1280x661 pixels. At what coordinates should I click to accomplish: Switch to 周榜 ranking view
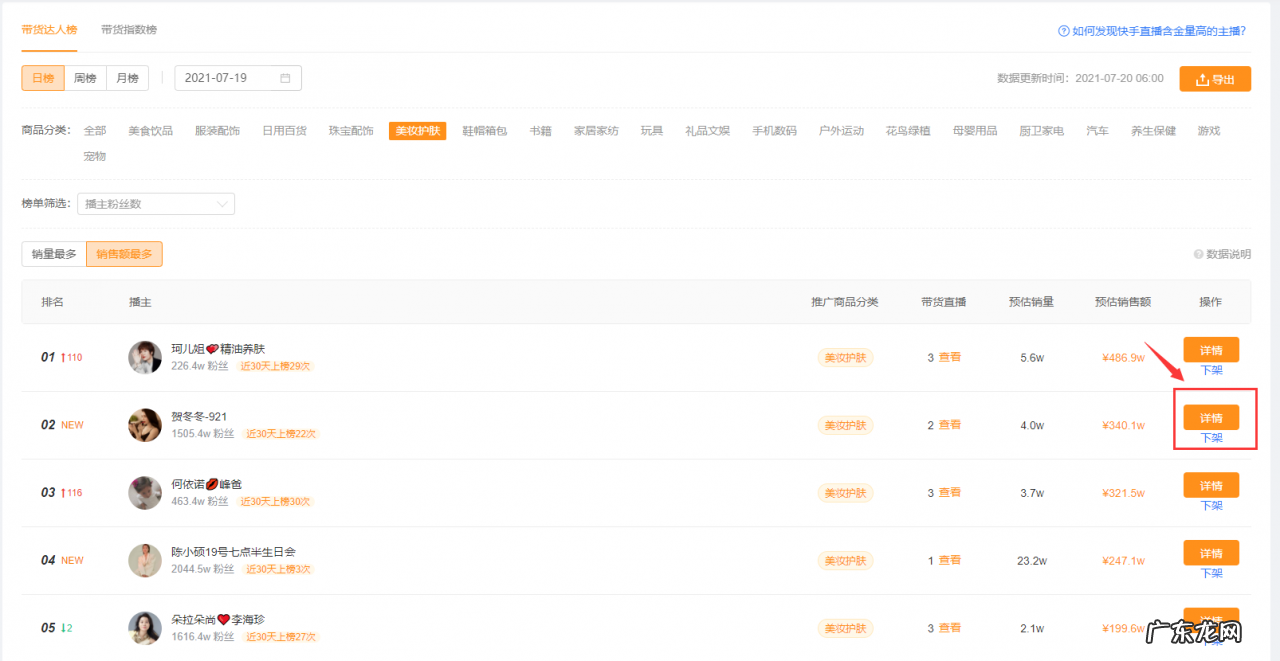[x=84, y=78]
